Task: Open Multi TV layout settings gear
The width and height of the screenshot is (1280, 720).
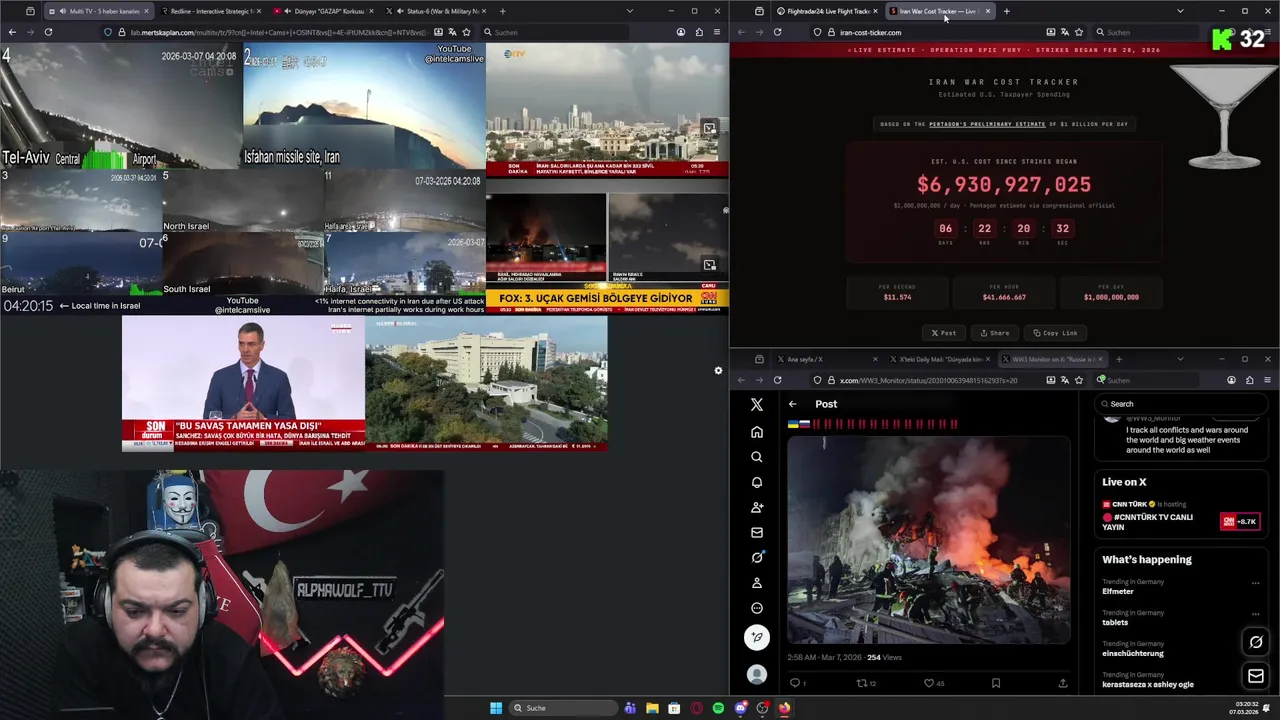Action: pos(718,371)
